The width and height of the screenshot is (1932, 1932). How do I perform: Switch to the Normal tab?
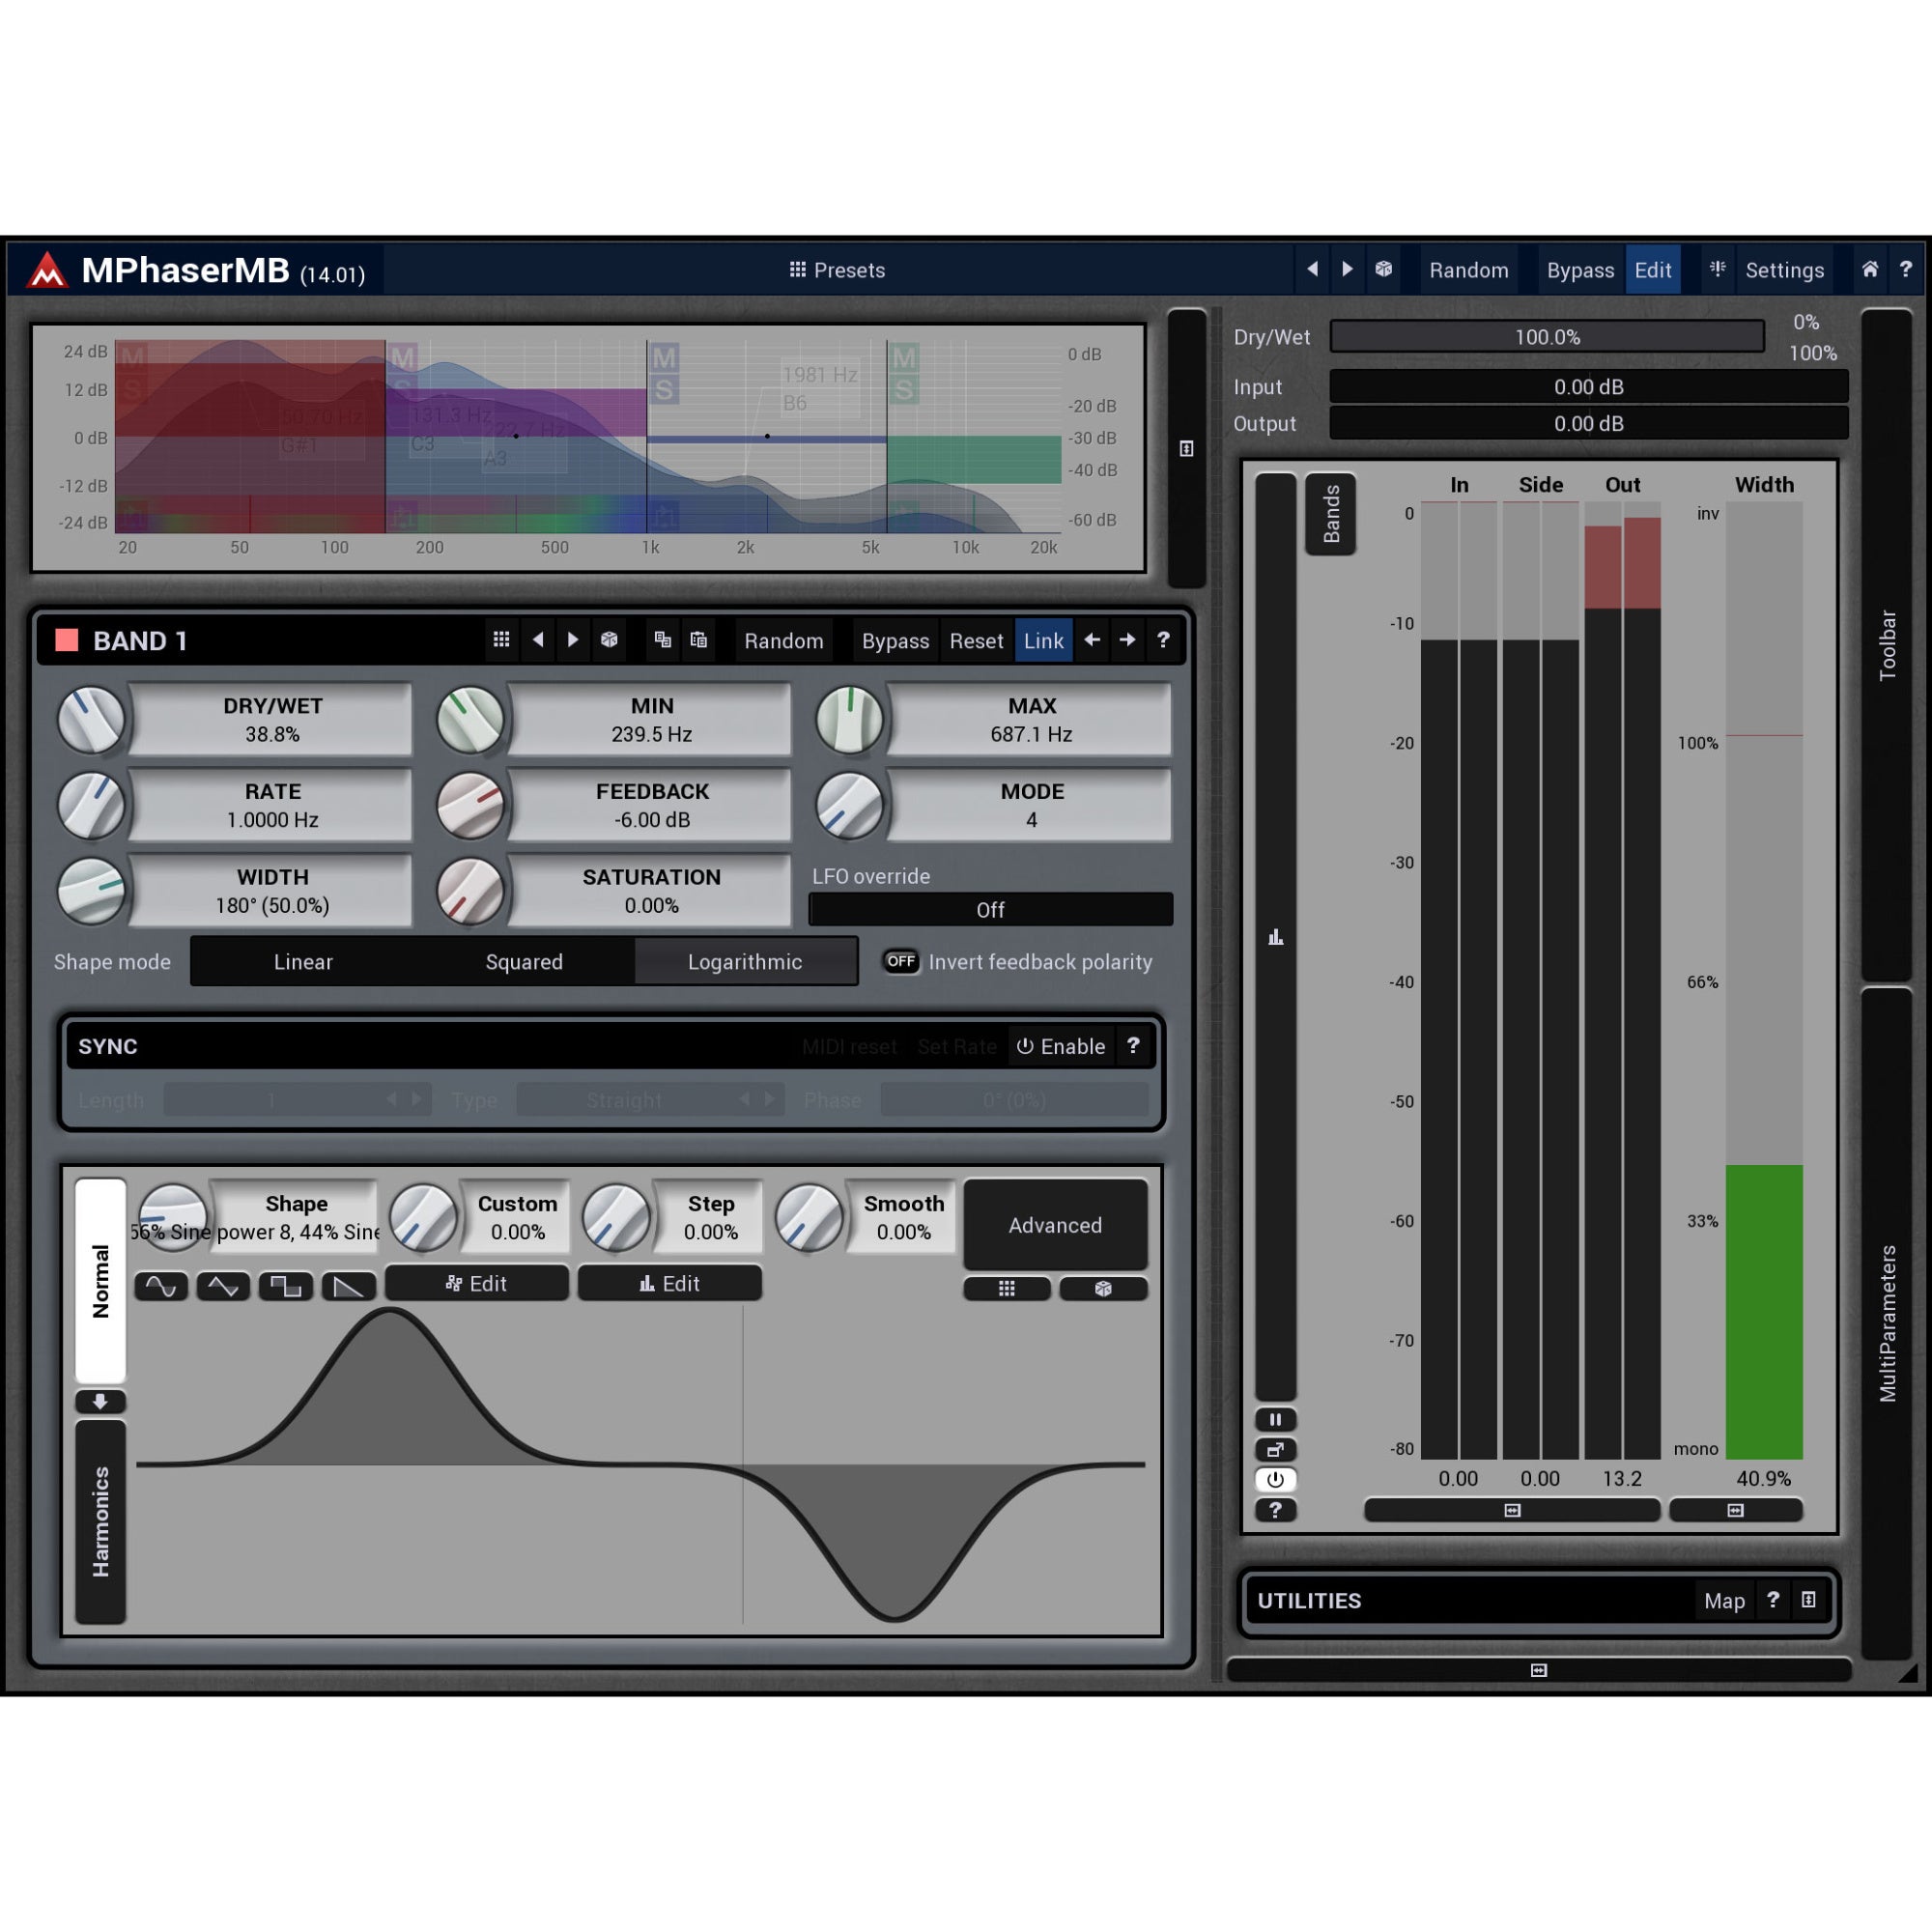(x=101, y=1281)
